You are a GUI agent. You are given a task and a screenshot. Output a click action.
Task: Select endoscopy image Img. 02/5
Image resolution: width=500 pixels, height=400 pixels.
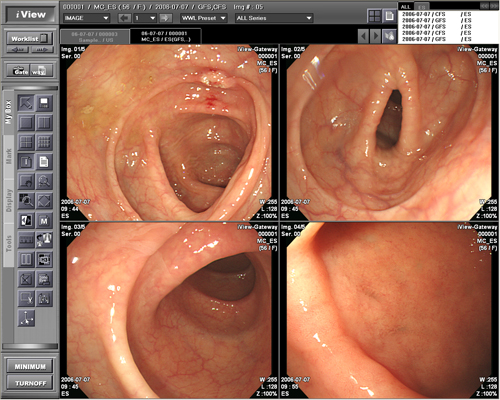pos(389,133)
